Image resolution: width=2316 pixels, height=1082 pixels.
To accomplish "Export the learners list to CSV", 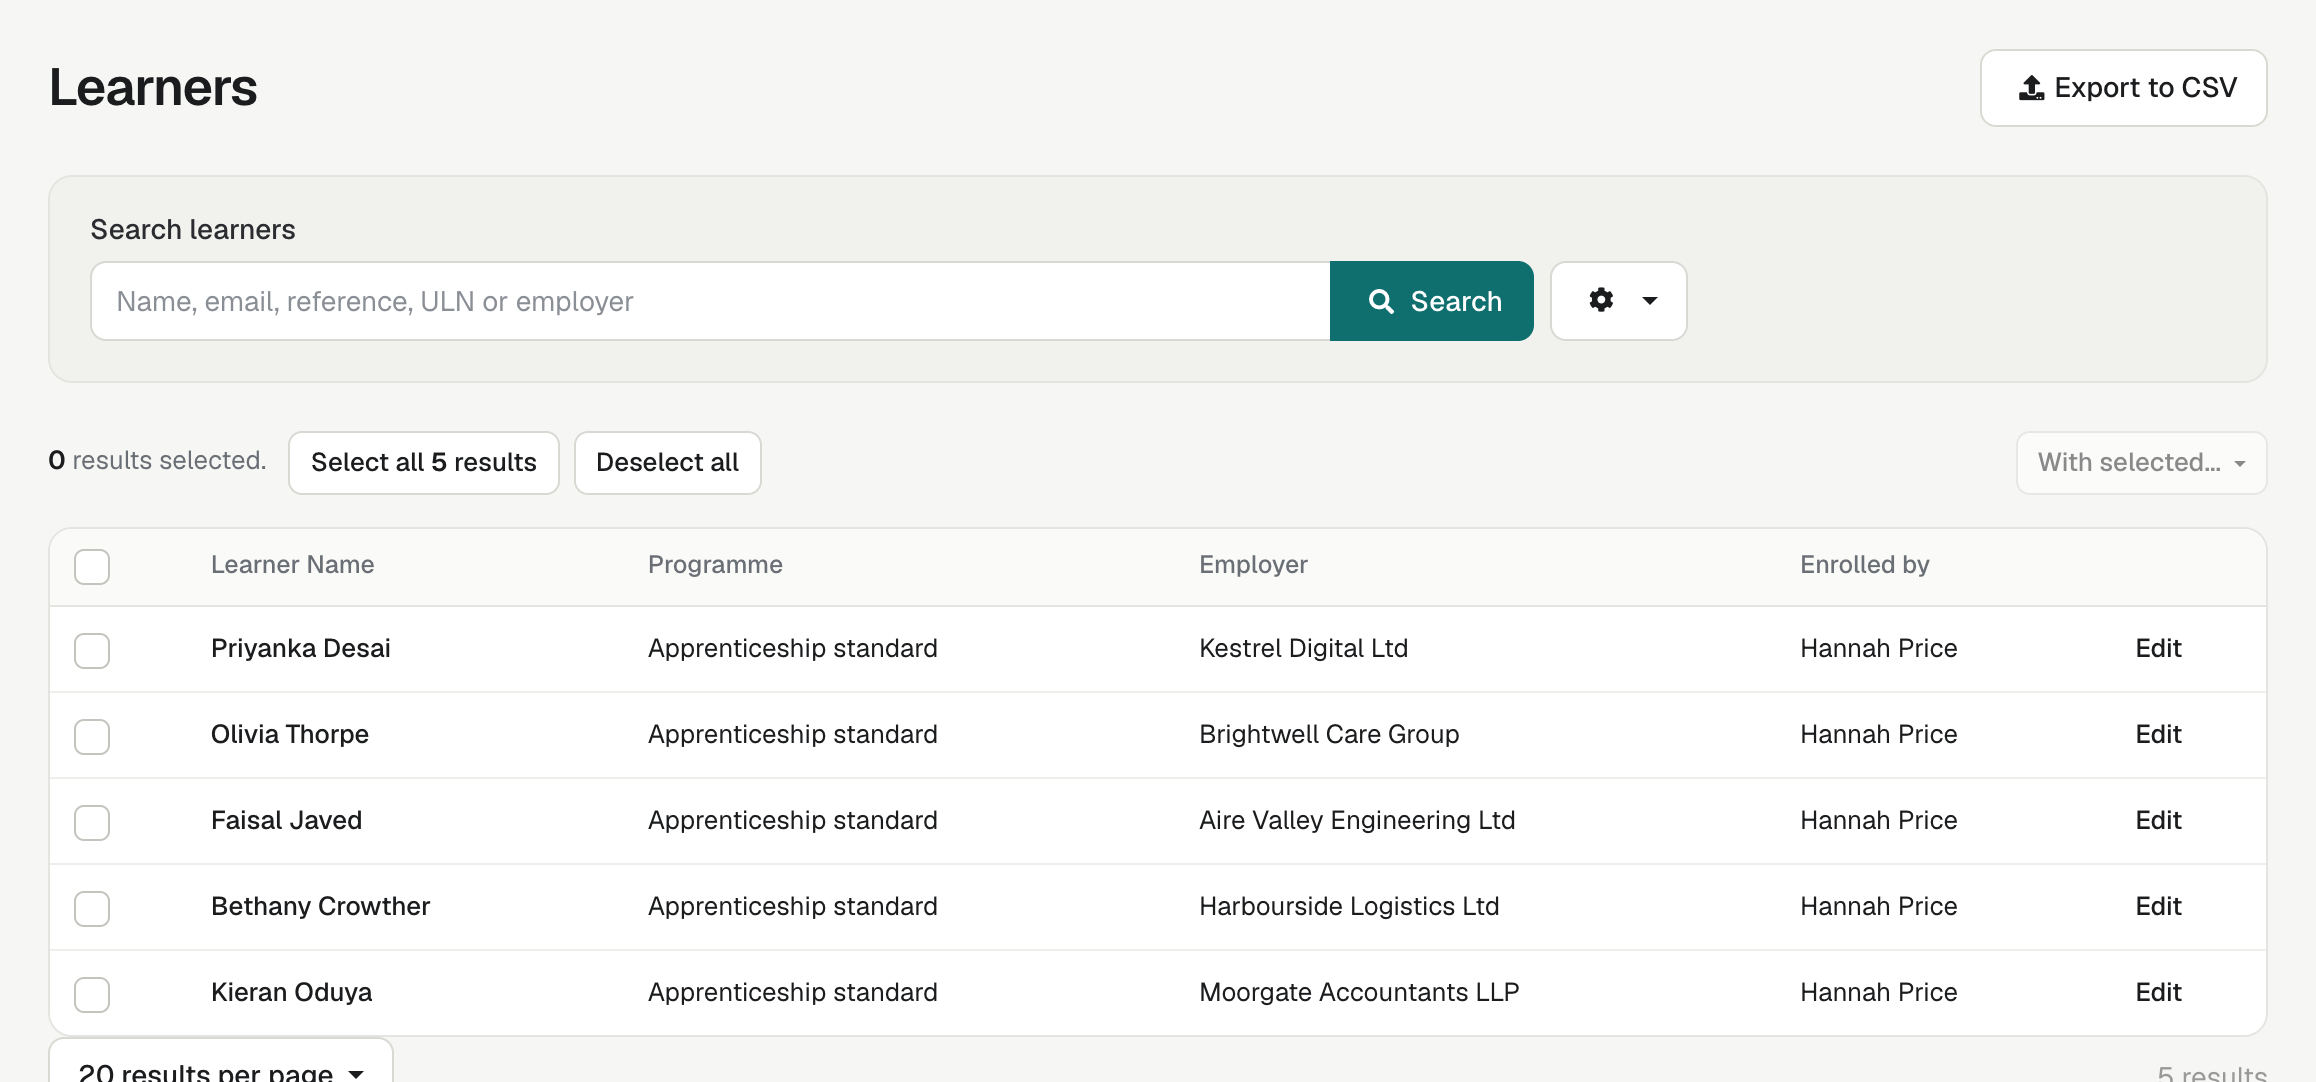I will coord(2123,88).
